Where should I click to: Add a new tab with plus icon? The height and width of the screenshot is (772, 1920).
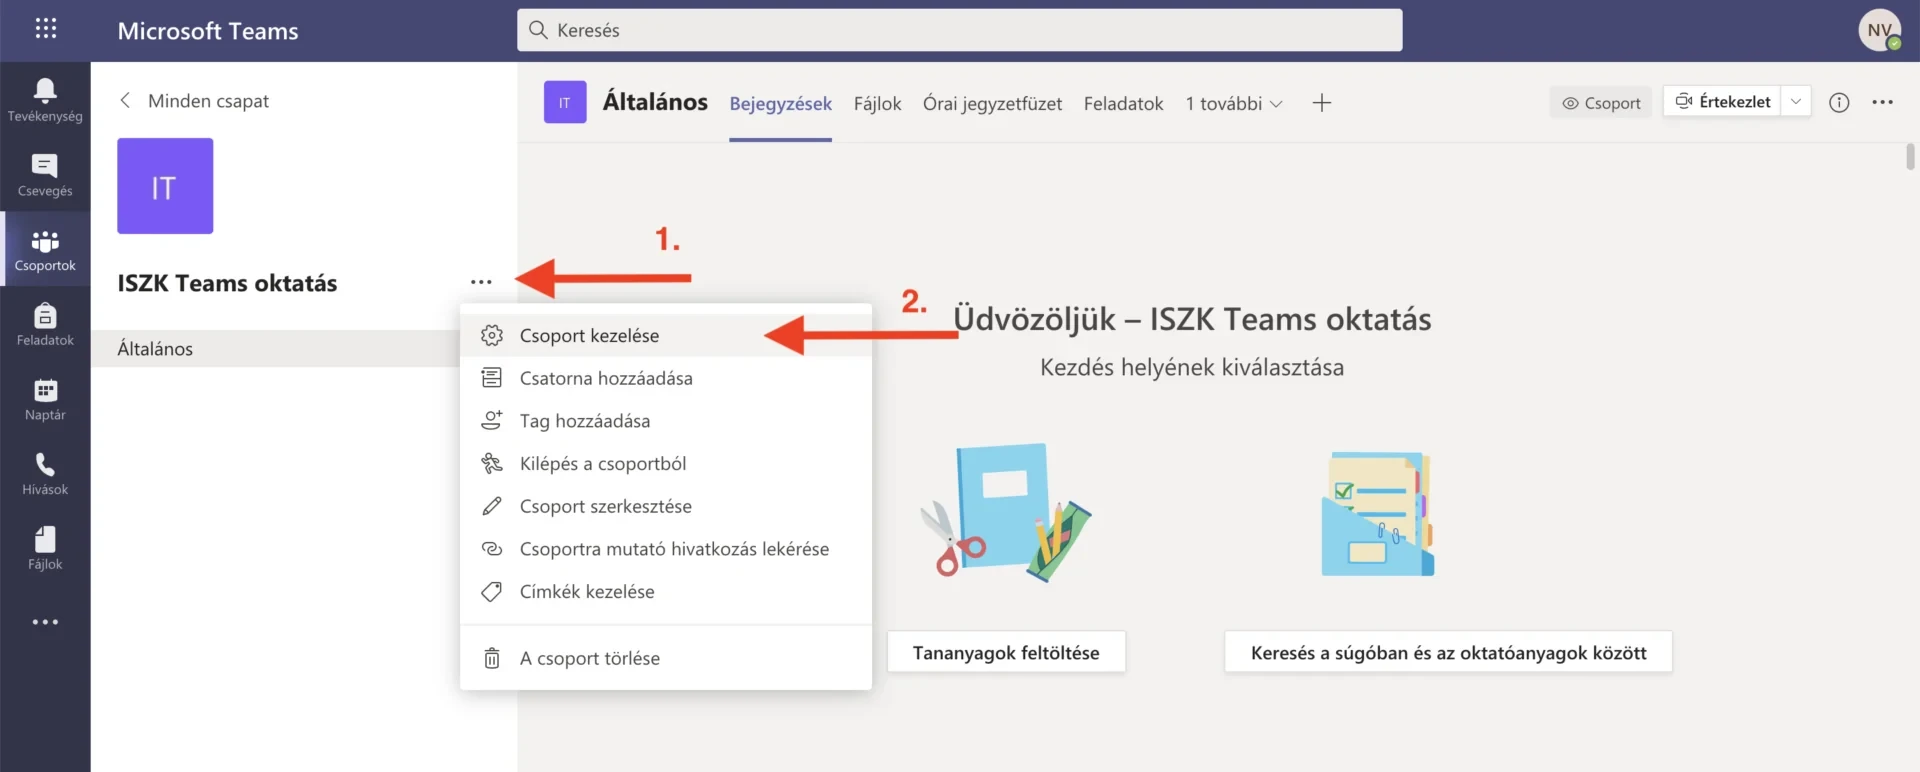1321,103
